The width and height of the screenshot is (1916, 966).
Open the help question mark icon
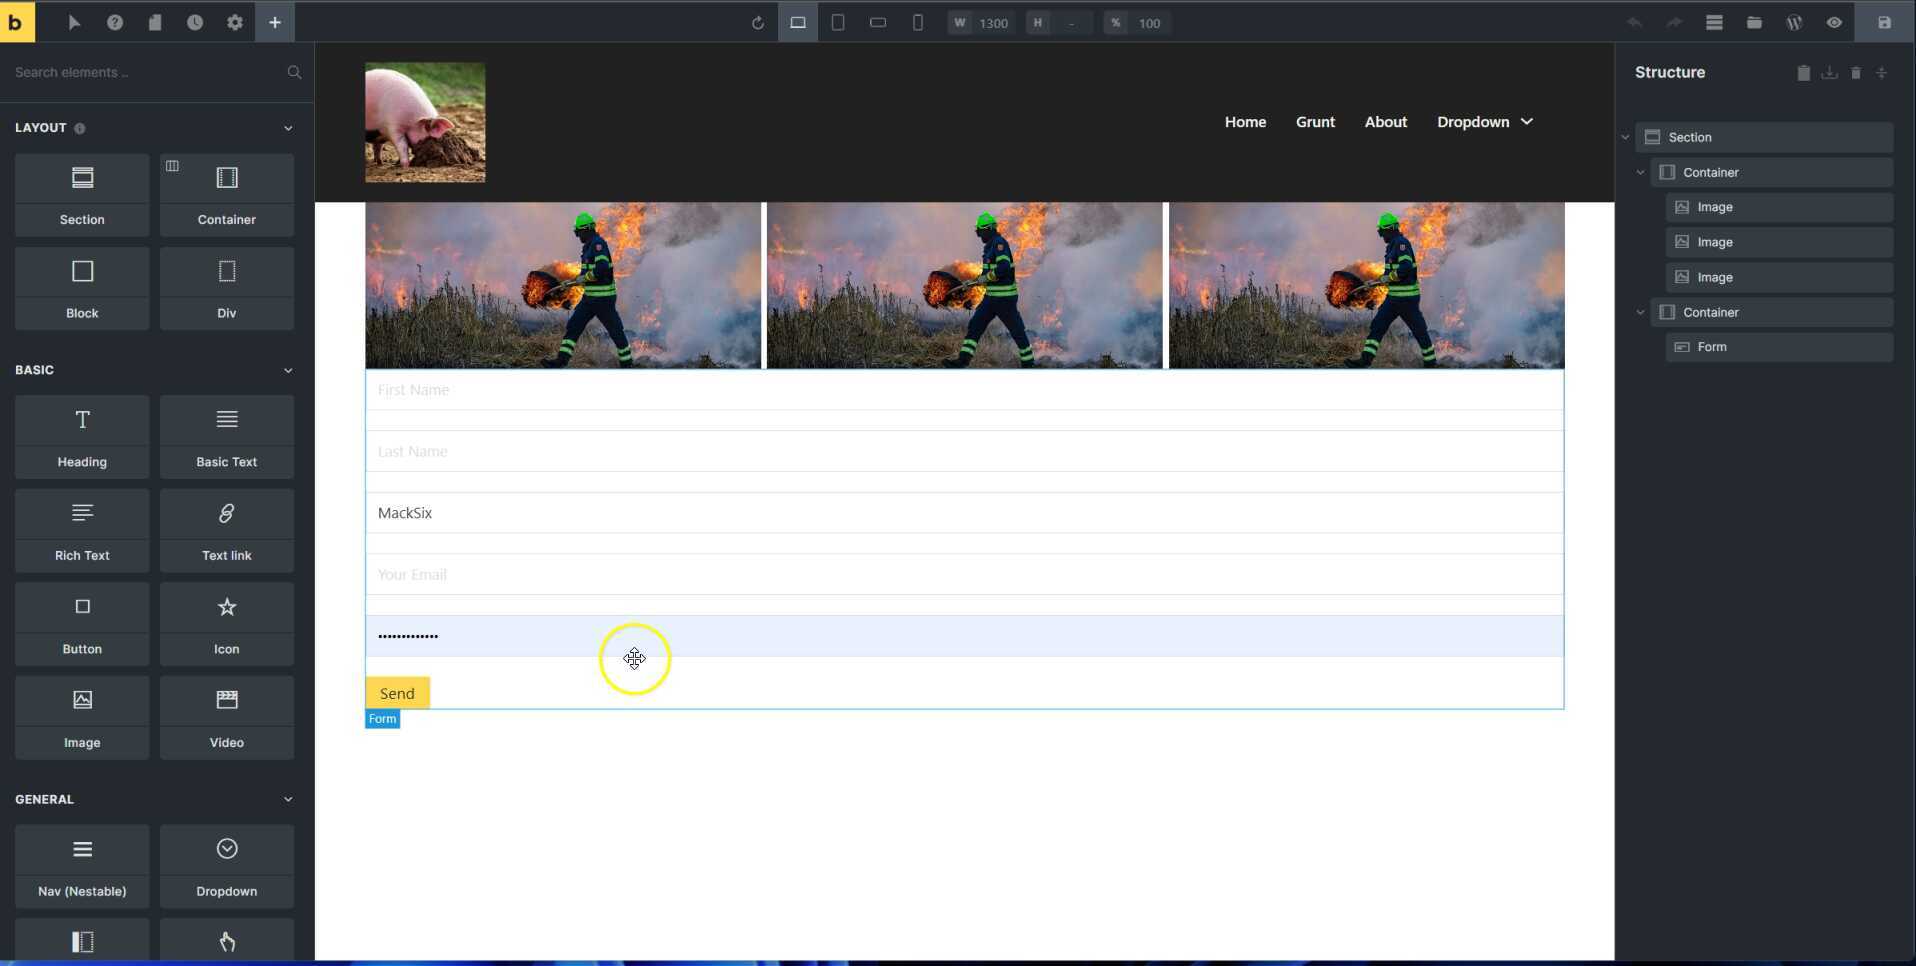coord(115,22)
